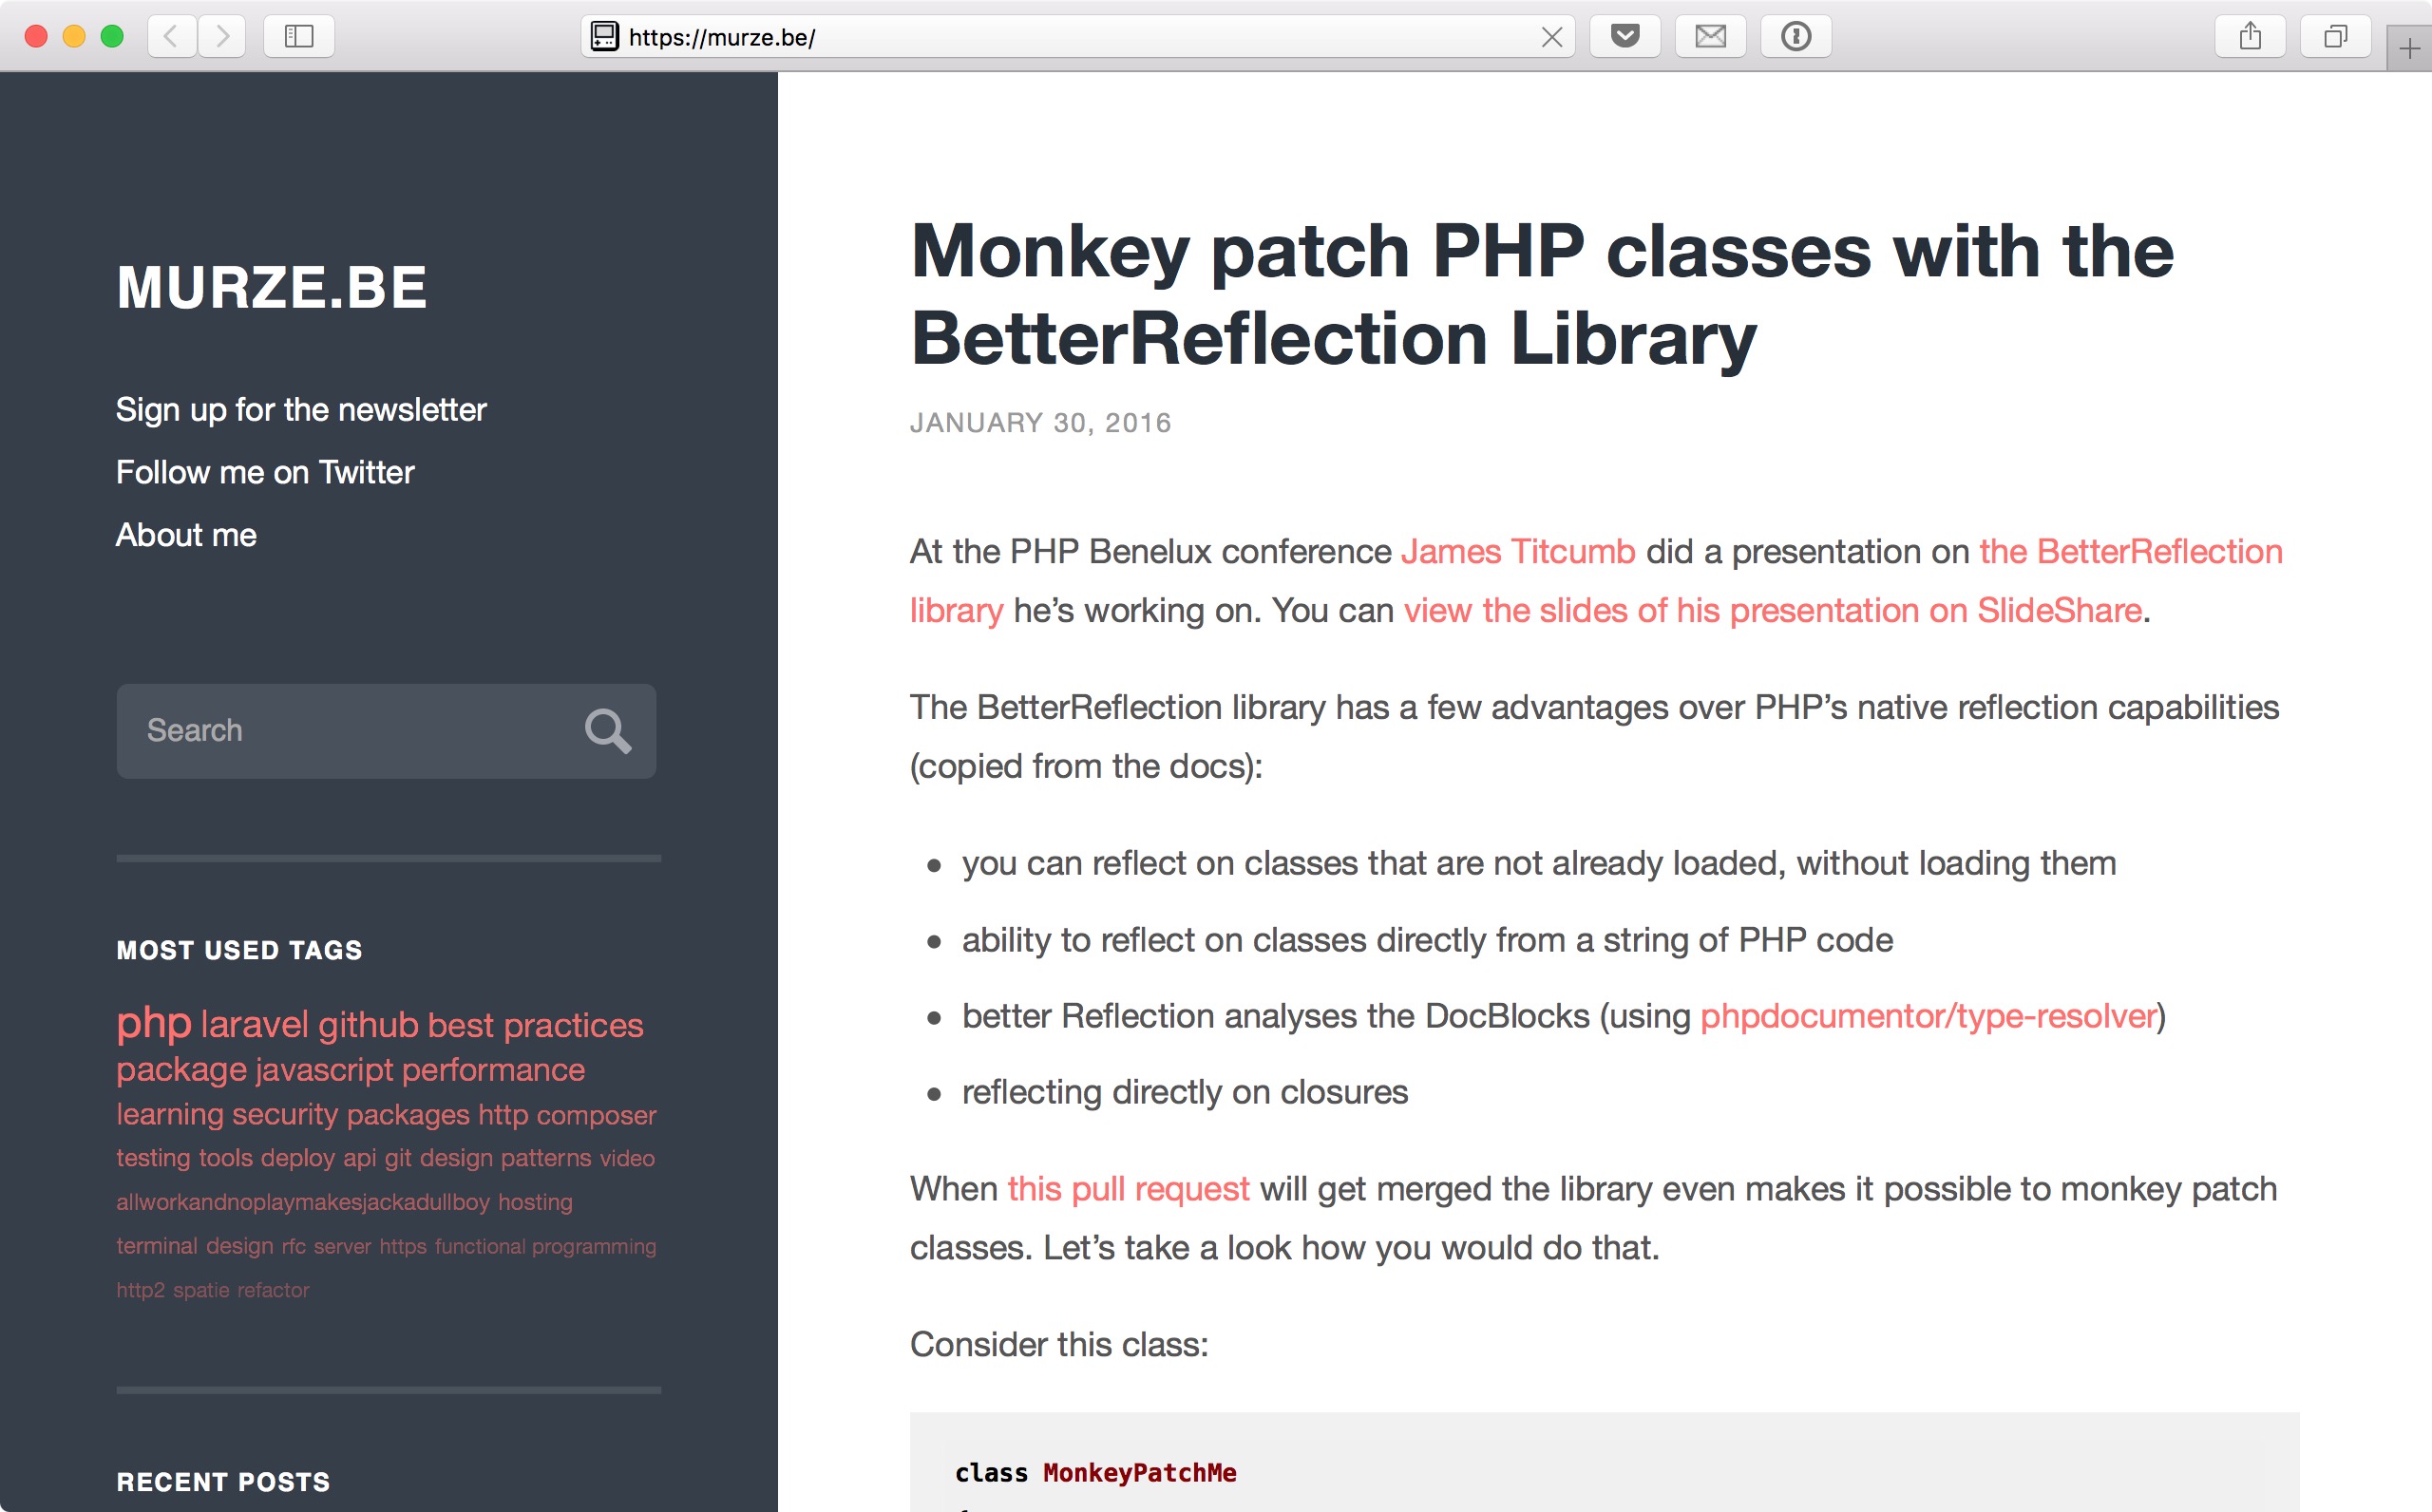Screen dimensions: 2432x1512
Task: Add a new tab with plus button
Action: [x=2409, y=49]
